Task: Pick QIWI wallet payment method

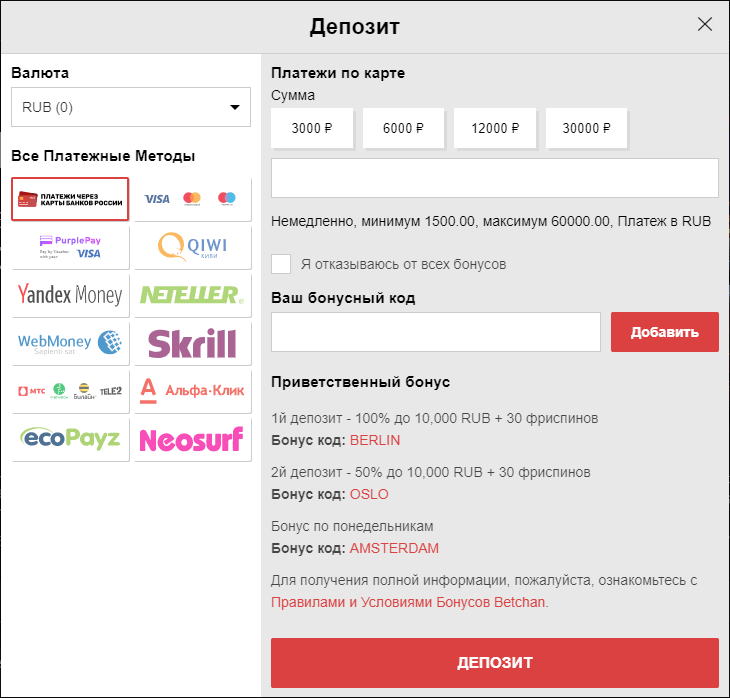Action: tap(193, 247)
